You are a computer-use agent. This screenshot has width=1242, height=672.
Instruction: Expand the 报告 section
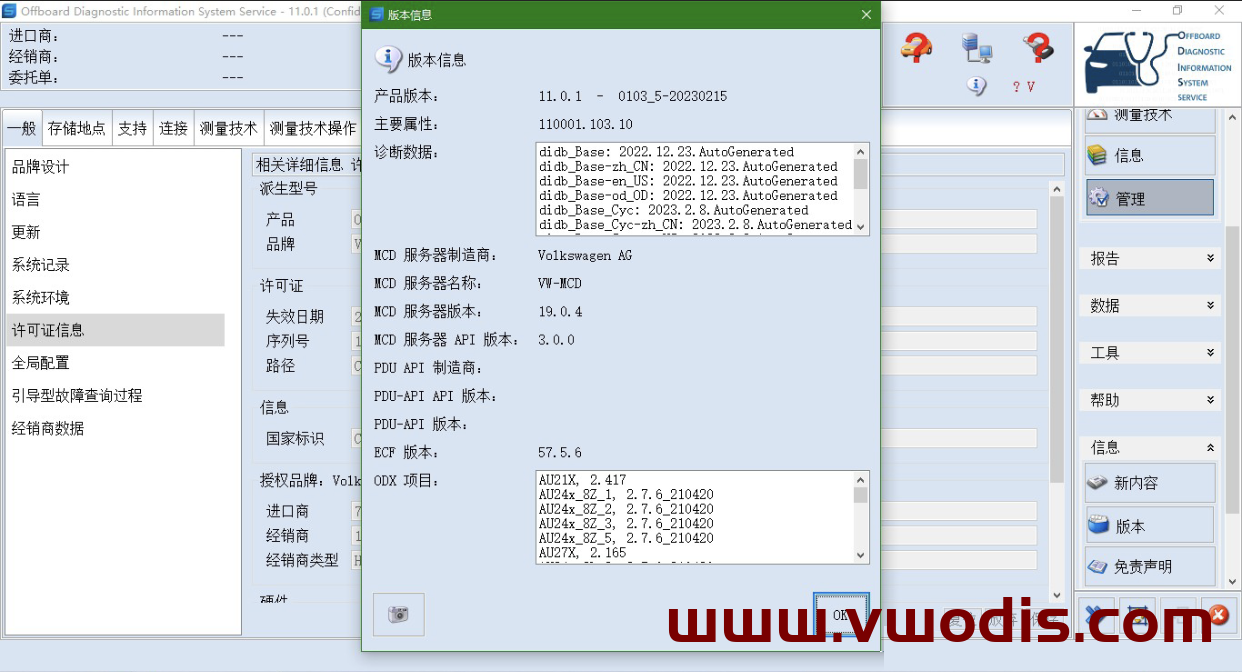point(1152,258)
